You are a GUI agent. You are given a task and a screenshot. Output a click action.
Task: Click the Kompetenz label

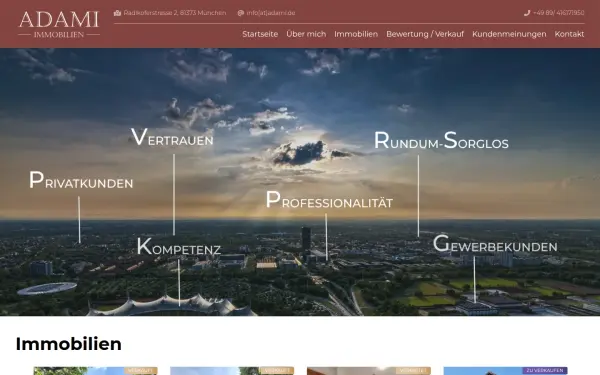tap(179, 246)
